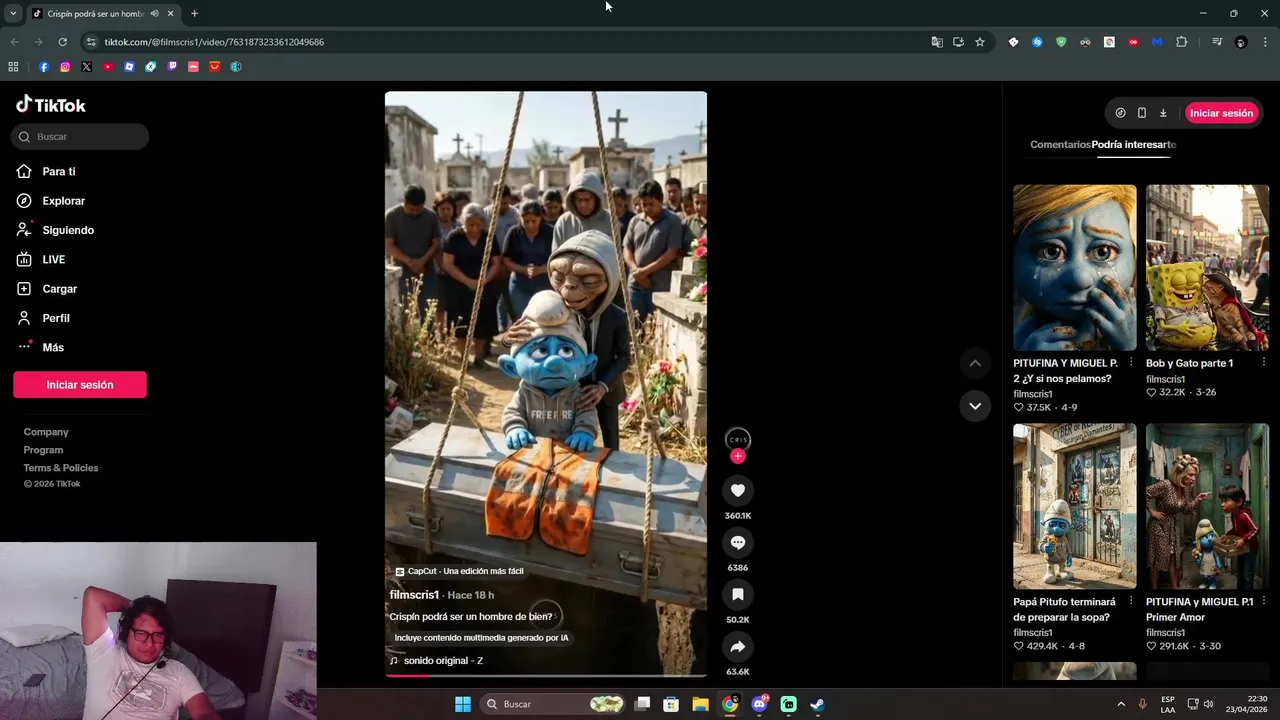Open PITUFINA y MIGUEL P.1 thumbnail
This screenshot has height=720, width=1280.
click(x=1207, y=506)
